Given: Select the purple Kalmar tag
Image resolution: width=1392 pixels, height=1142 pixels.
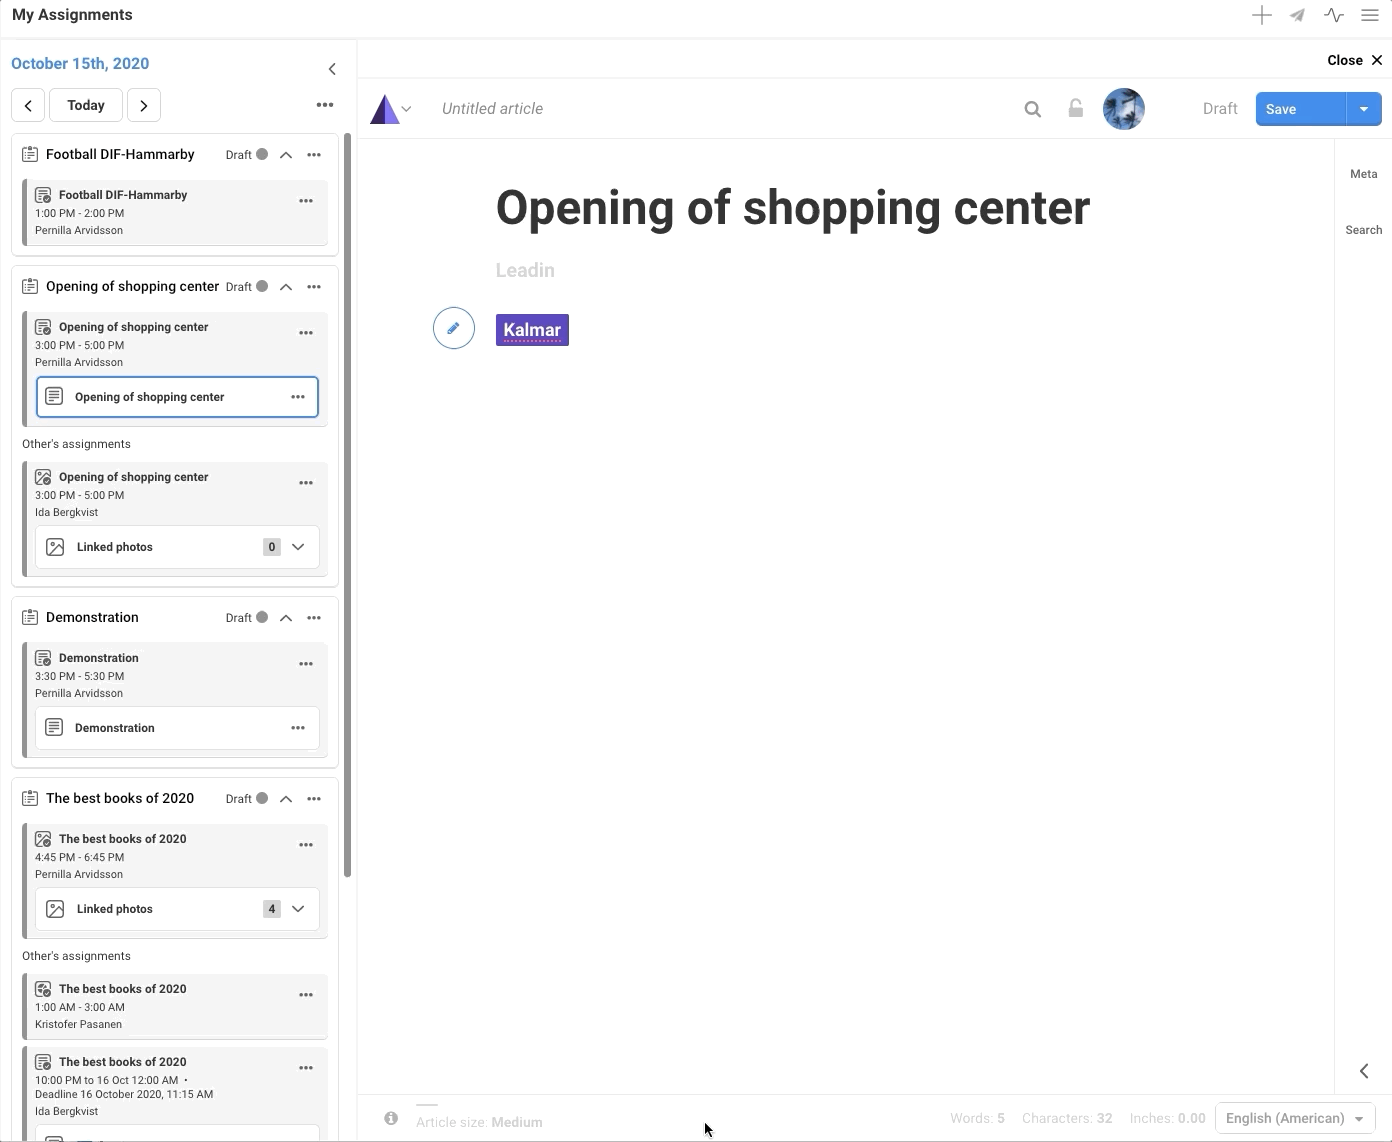Looking at the screenshot, I should tap(532, 330).
